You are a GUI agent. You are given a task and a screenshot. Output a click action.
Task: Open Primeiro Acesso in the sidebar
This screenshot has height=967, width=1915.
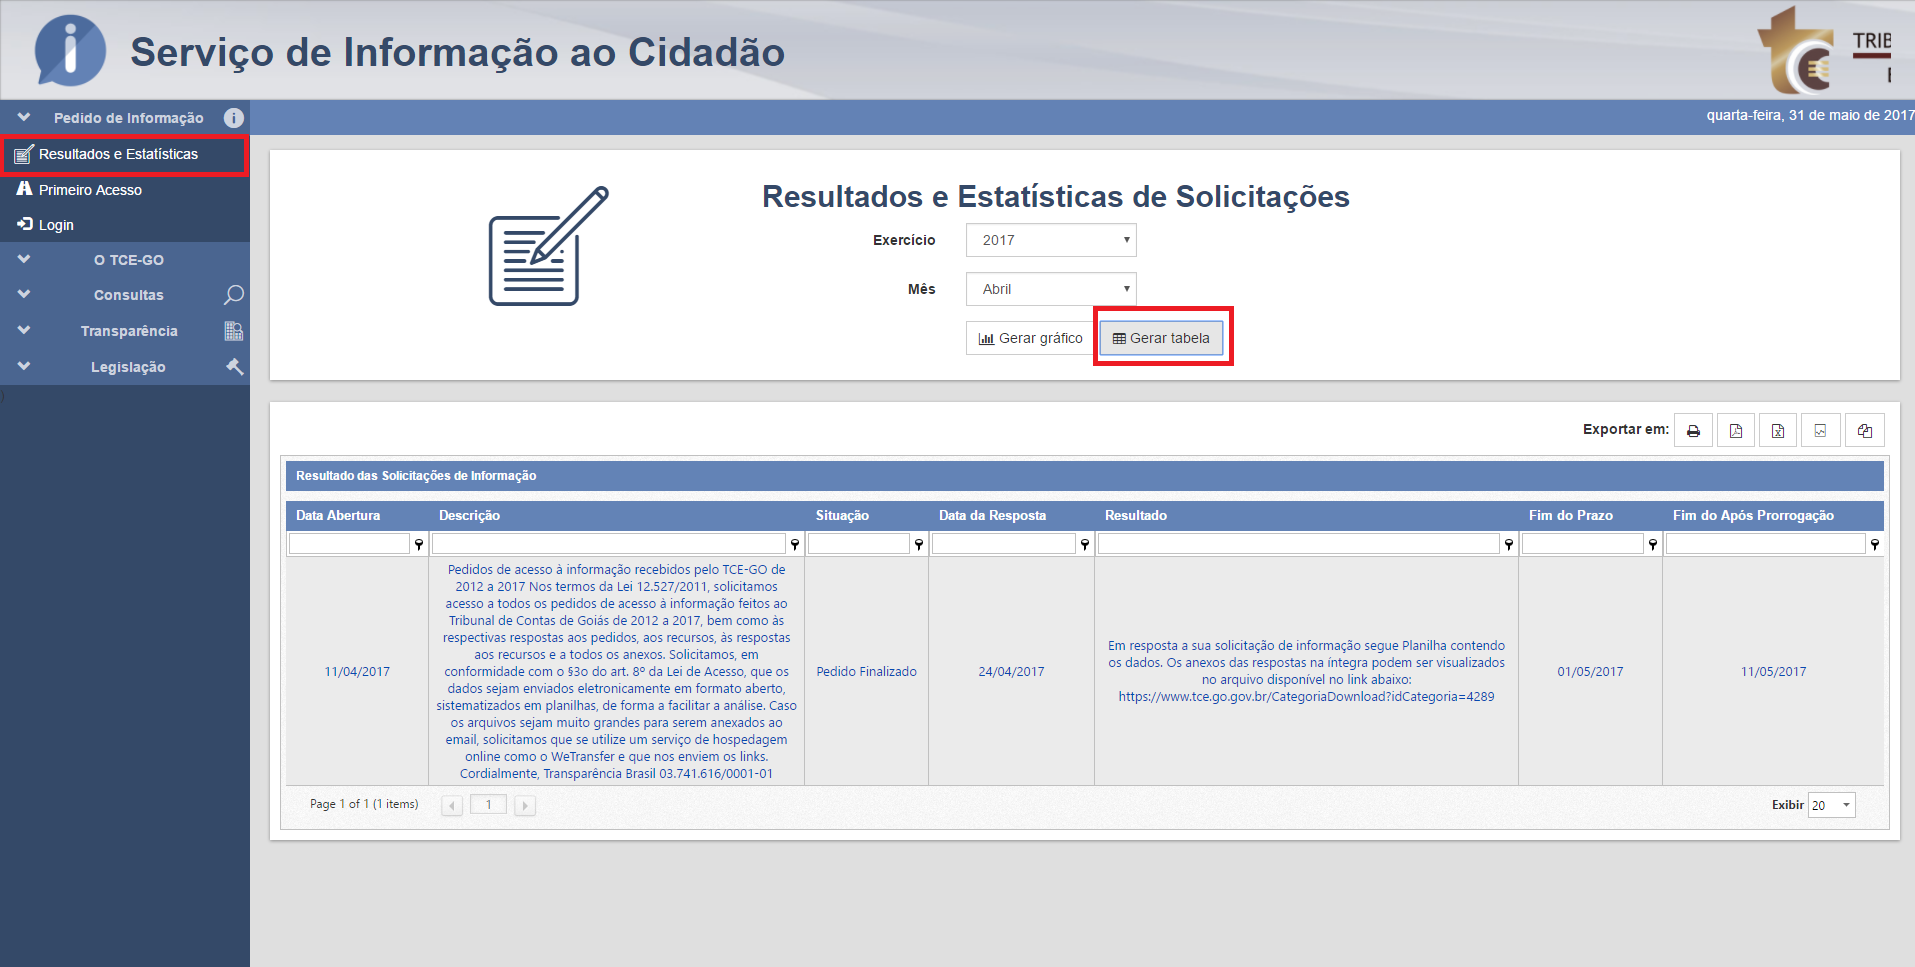tap(90, 190)
